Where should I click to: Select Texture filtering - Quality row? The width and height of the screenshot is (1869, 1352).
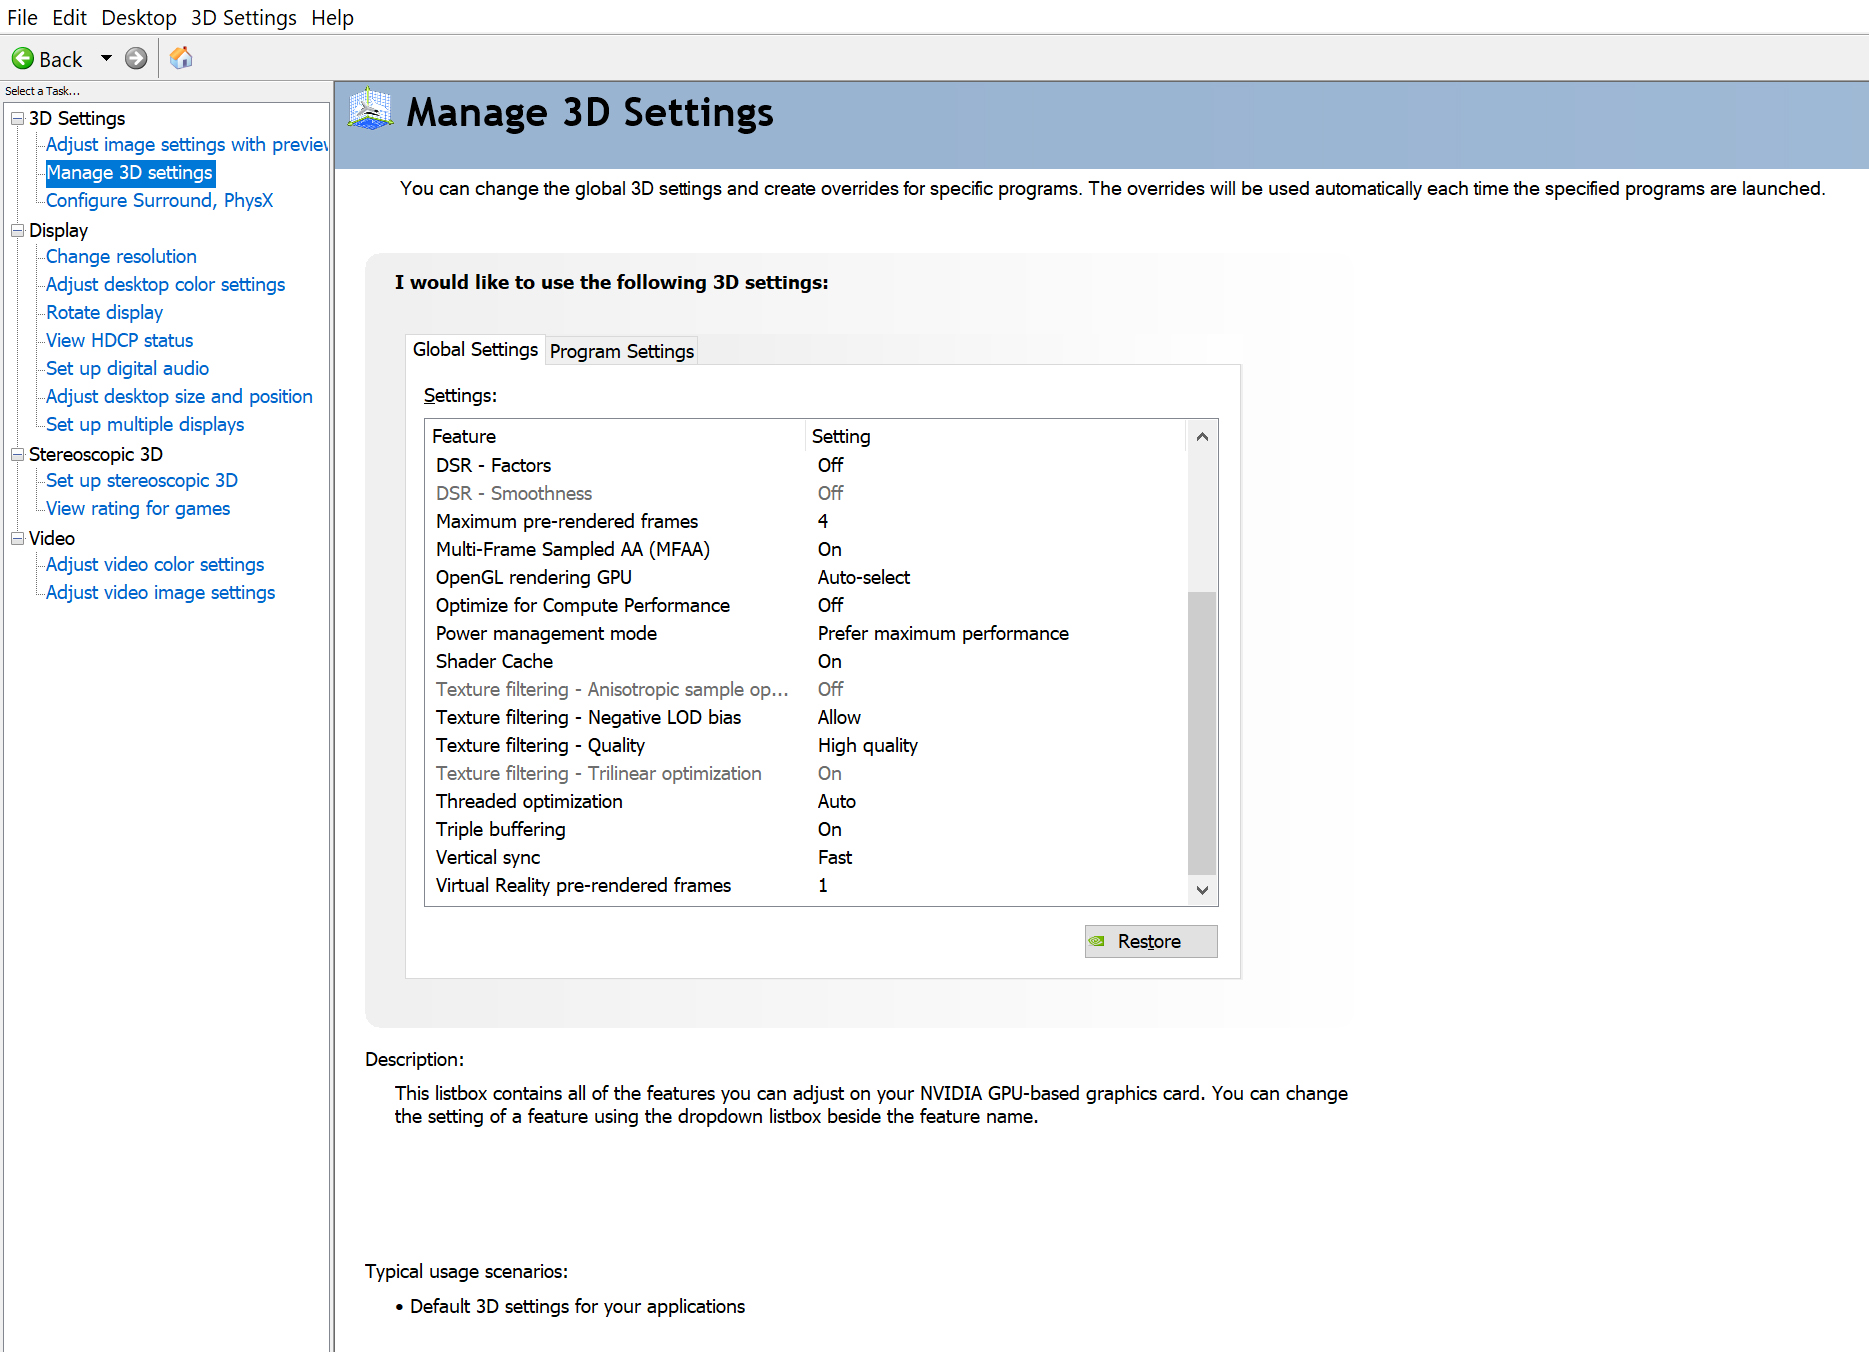tap(806, 745)
